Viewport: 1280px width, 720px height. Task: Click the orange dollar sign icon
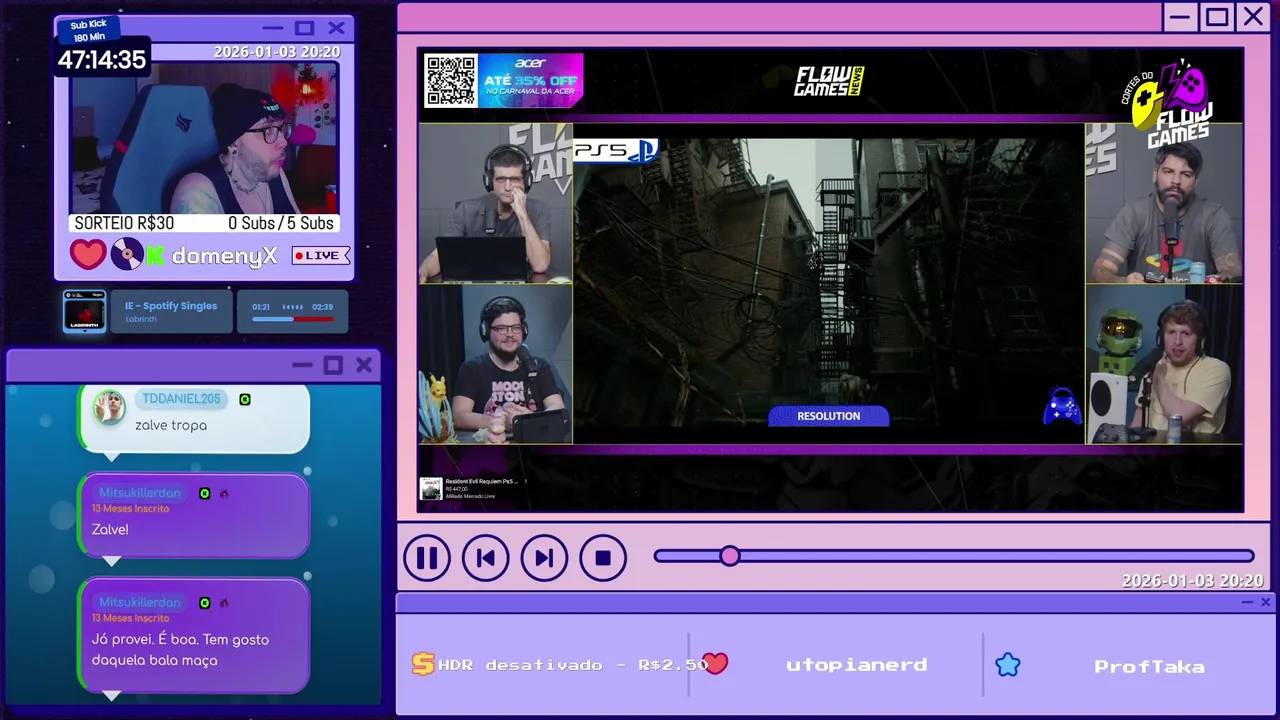[423, 664]
